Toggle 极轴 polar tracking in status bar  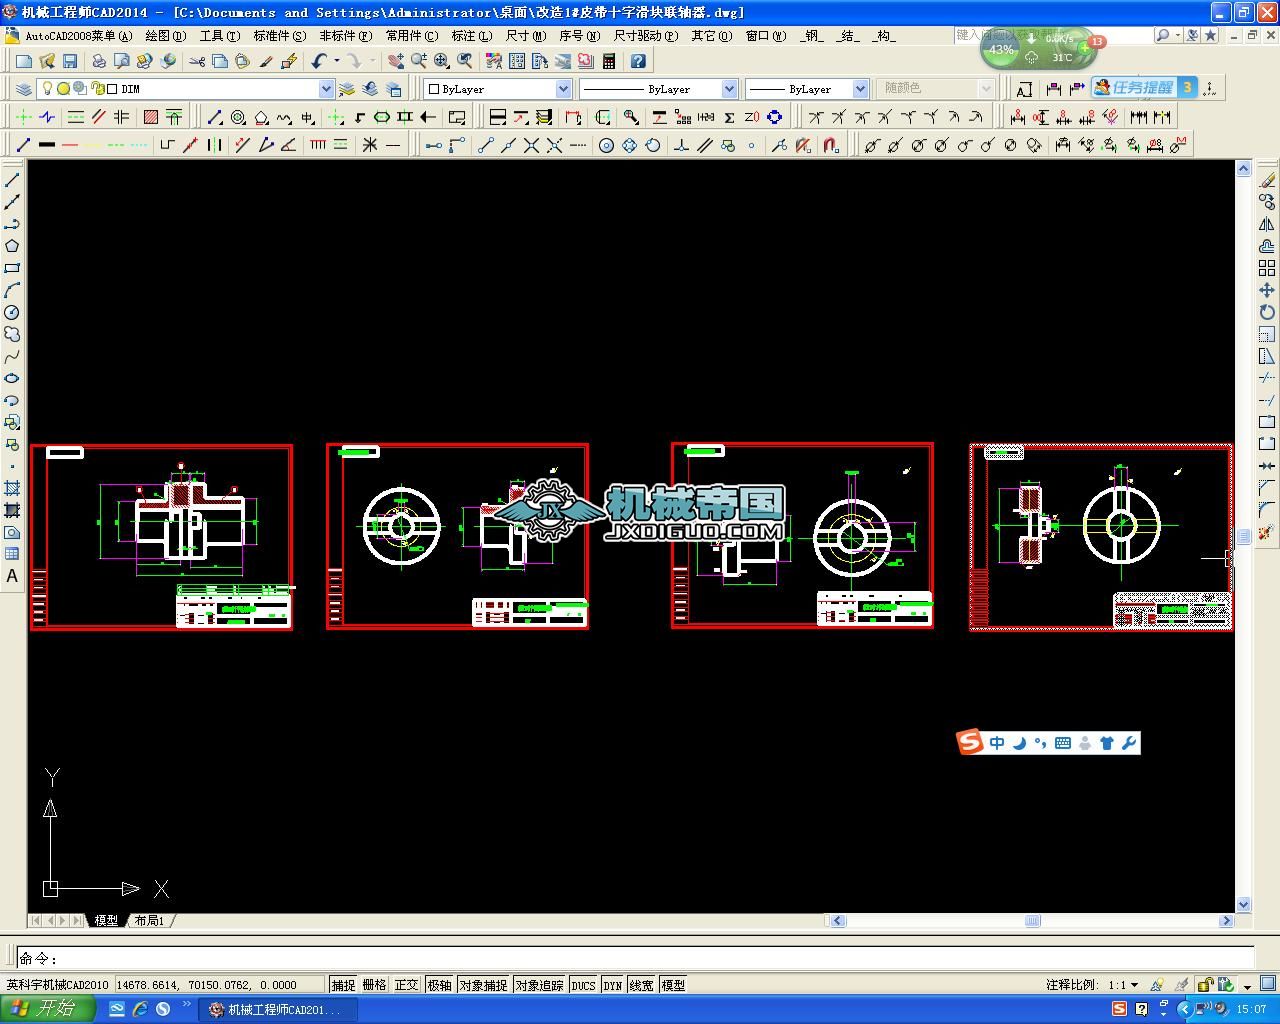(439, 985)
